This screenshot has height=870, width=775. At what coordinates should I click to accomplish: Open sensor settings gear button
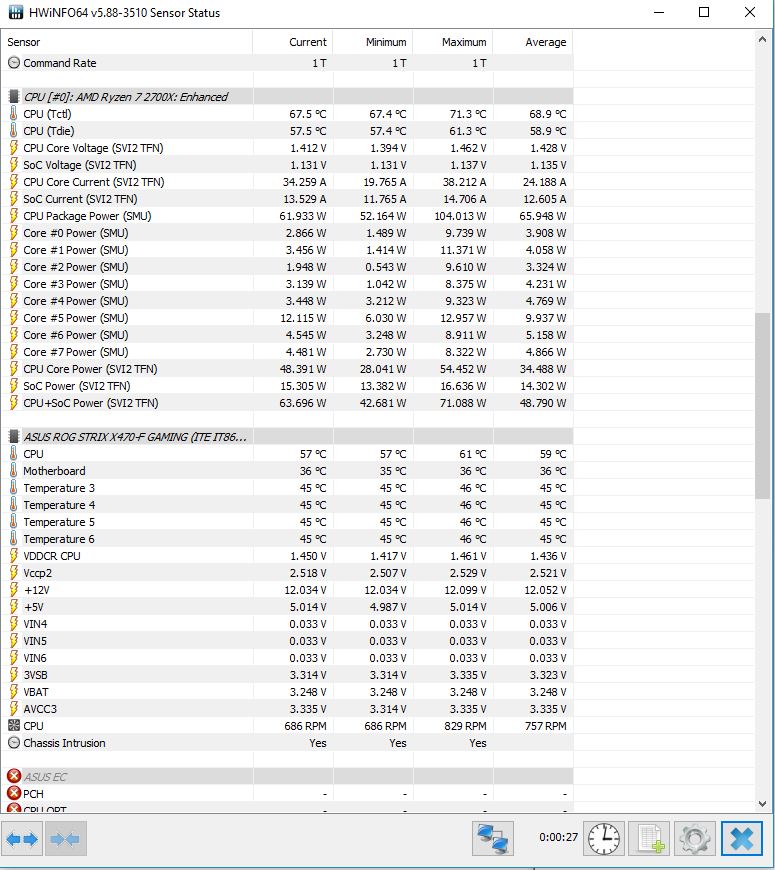695,838
